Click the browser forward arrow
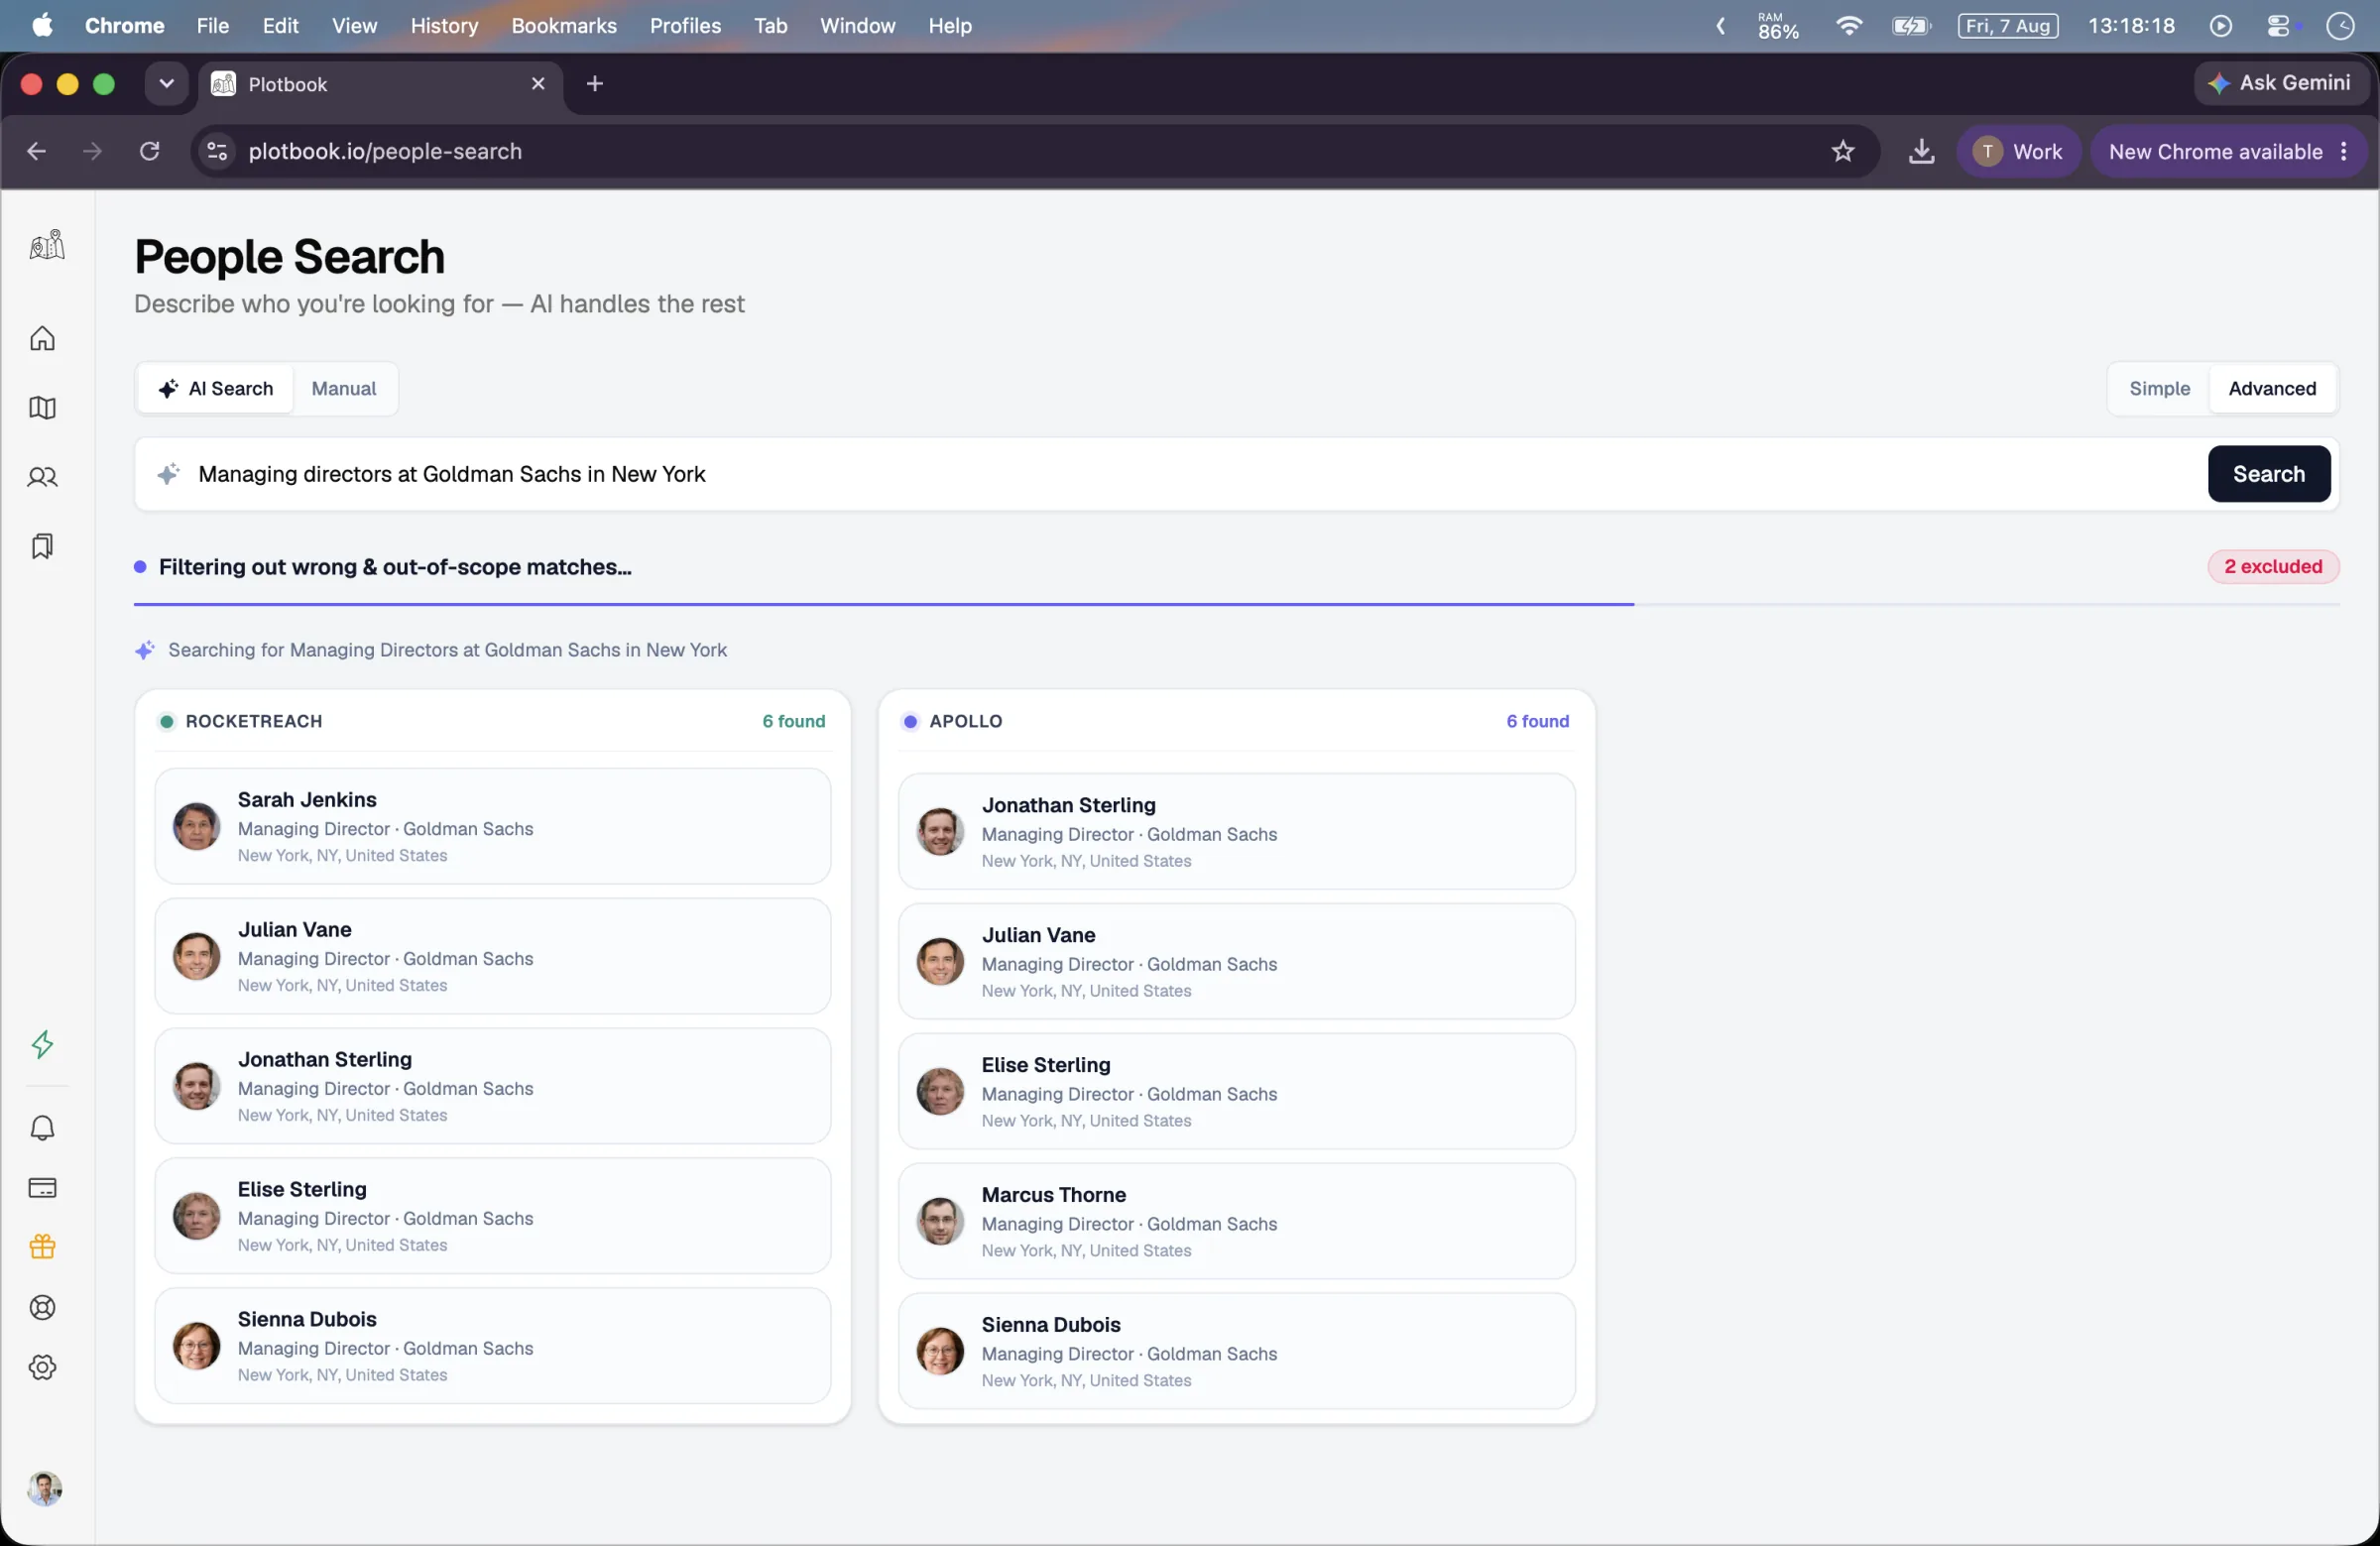The height and width of the screenshot is (1546, 2380). pyautogui.click(x=92, y=151)
